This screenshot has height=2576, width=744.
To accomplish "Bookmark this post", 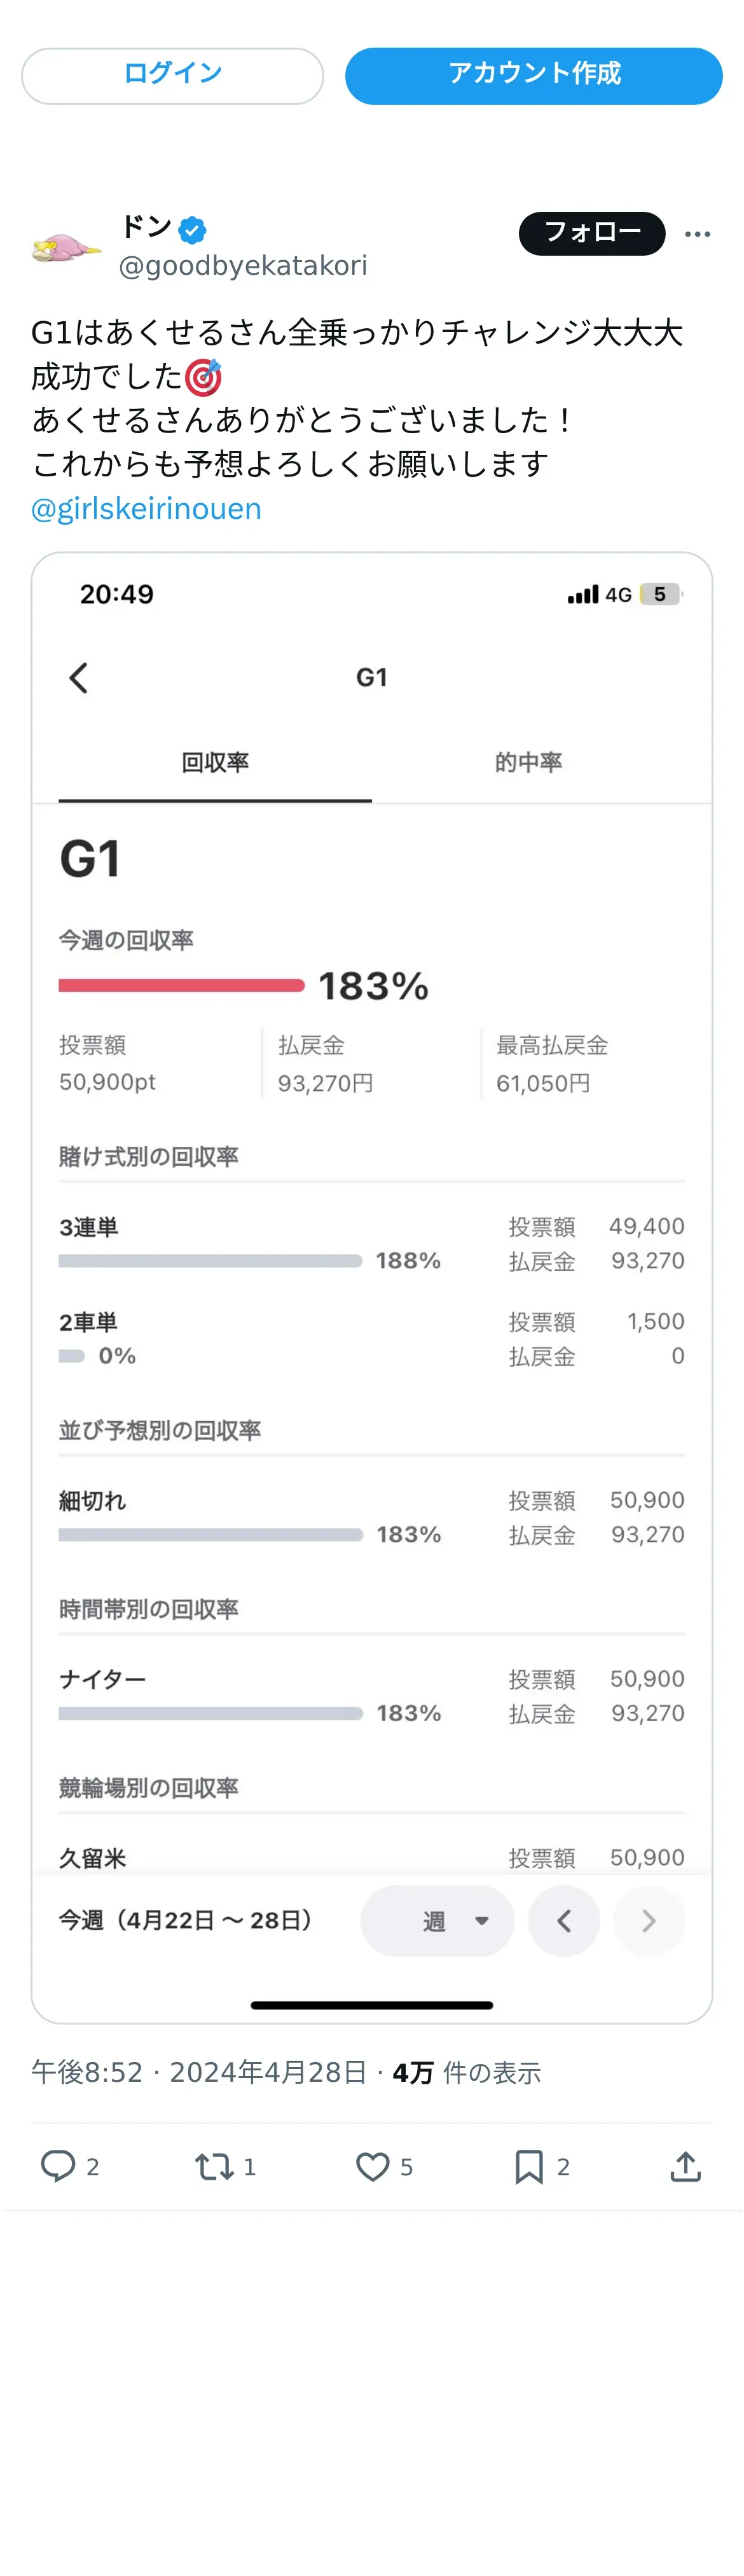I will 529,2166.
